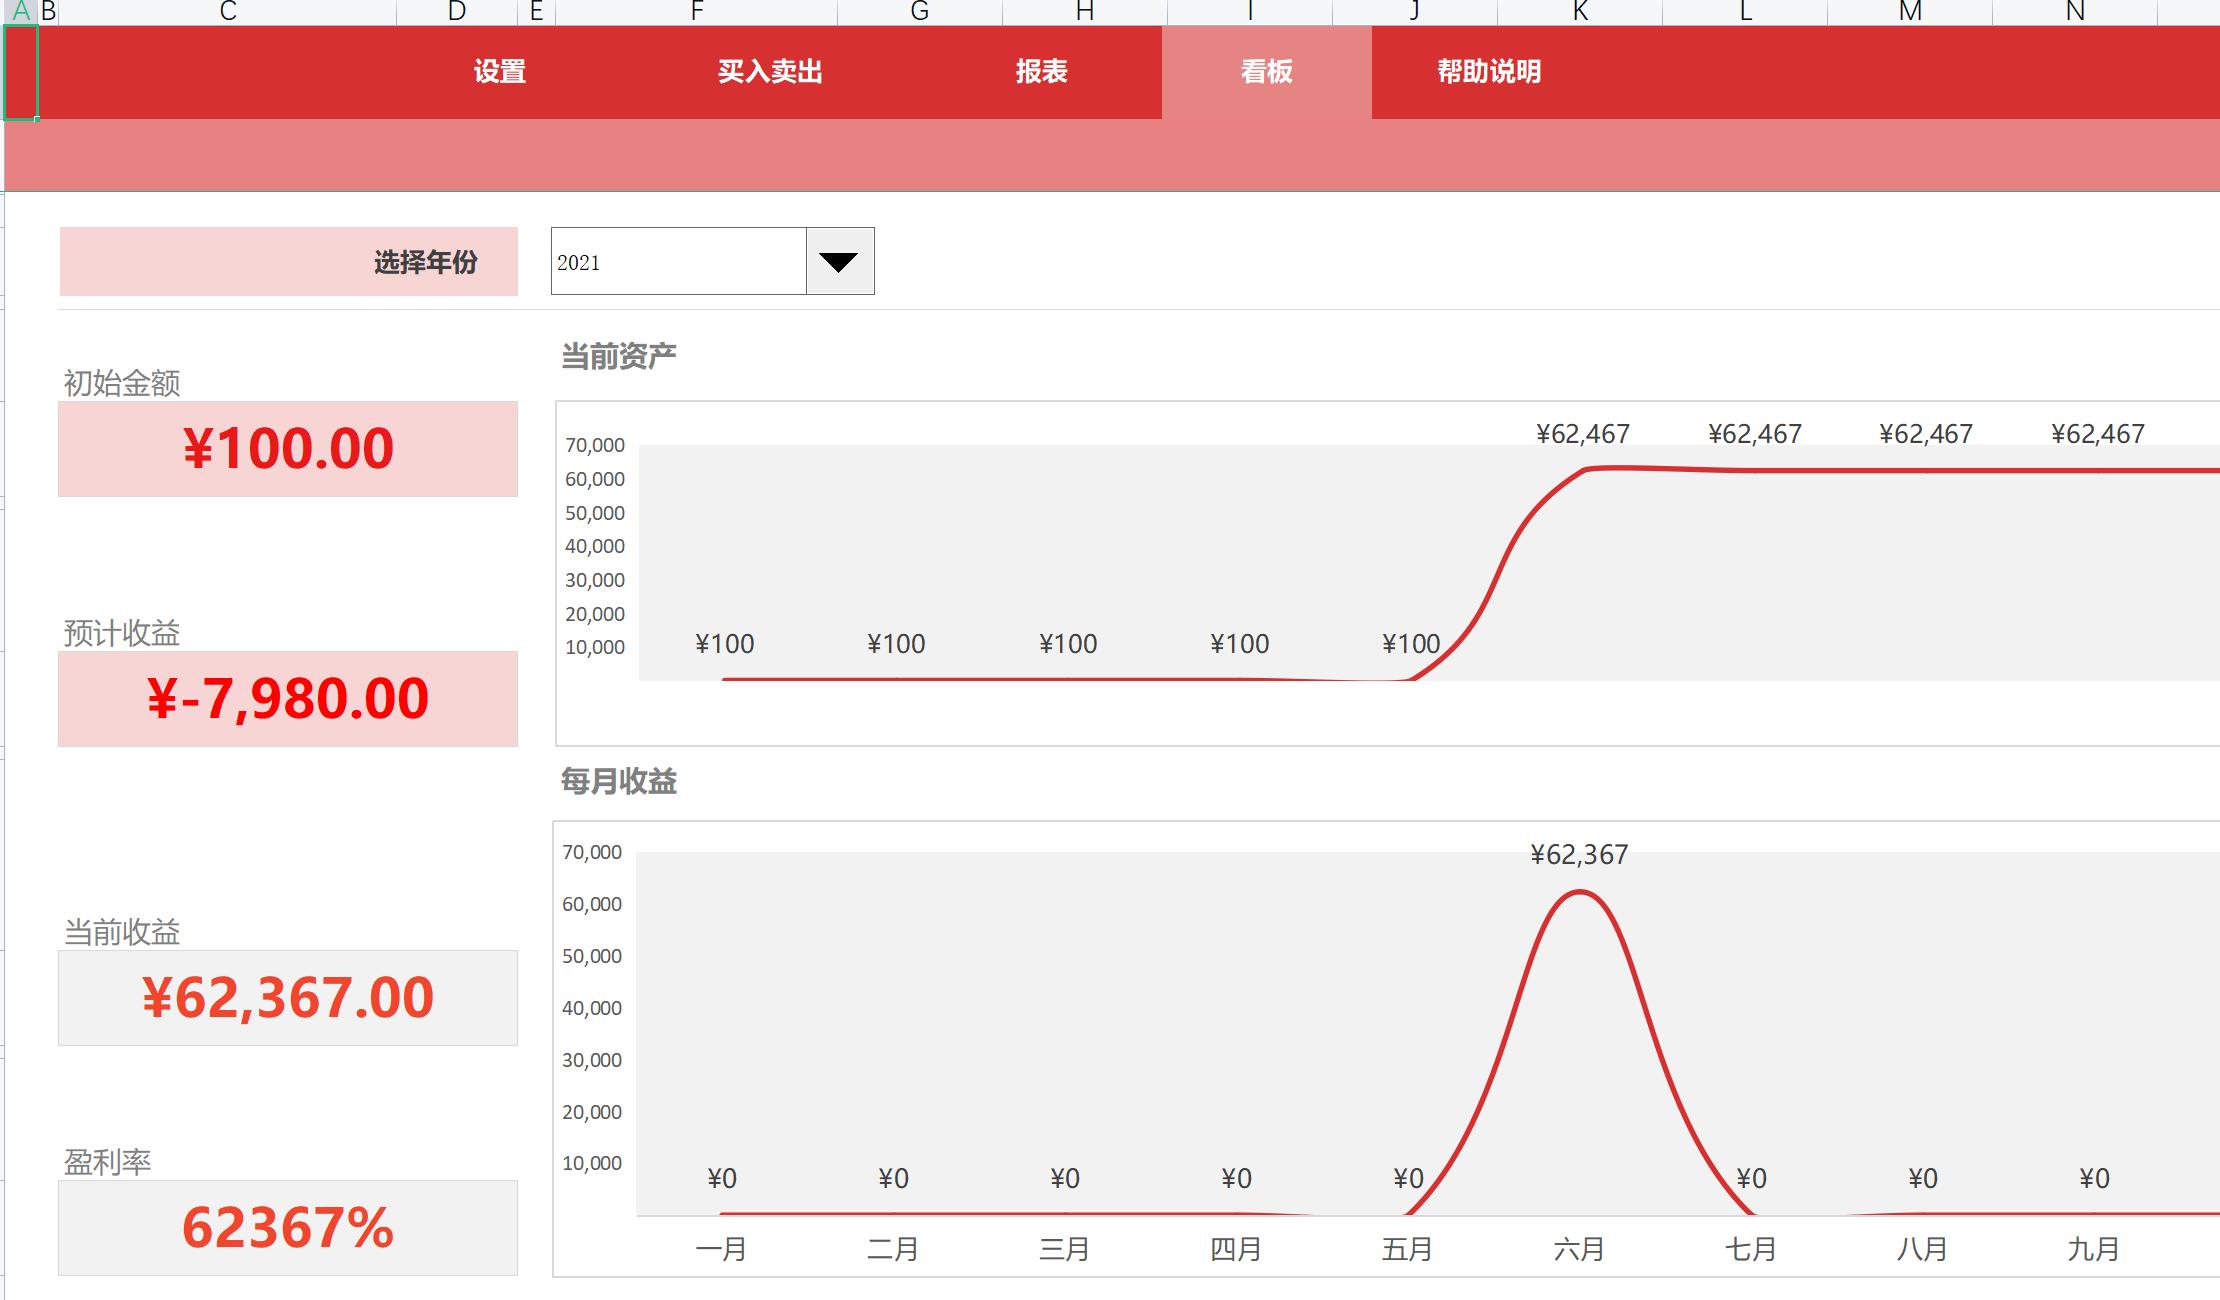Switch to the 买入卖出 tab
The width and height of the screenshot is (2220, 1300).
(x=770, y=71)
